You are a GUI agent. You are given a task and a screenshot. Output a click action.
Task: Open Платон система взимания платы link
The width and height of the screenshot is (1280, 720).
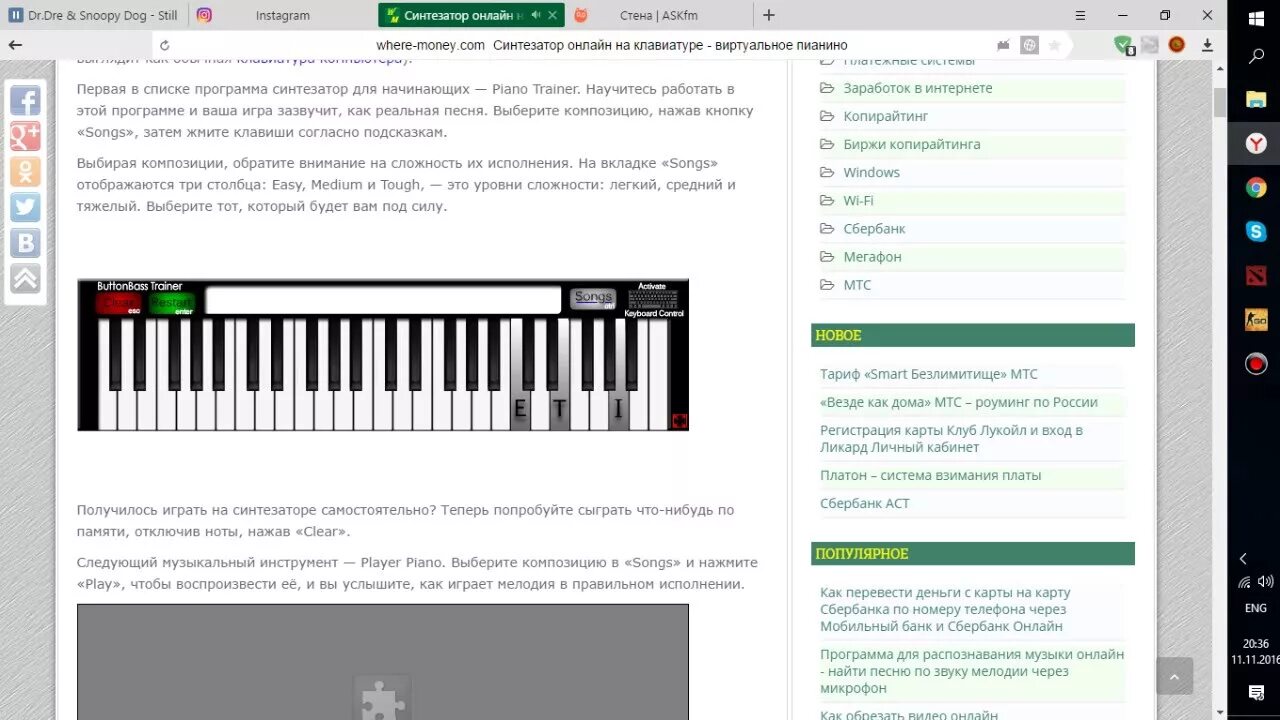click(930, 475)
